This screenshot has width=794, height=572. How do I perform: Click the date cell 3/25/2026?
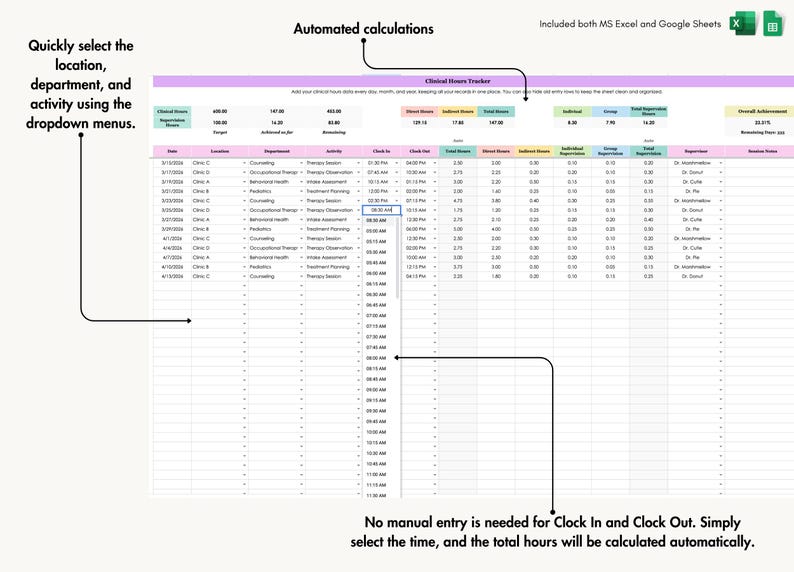coord(172,210)
